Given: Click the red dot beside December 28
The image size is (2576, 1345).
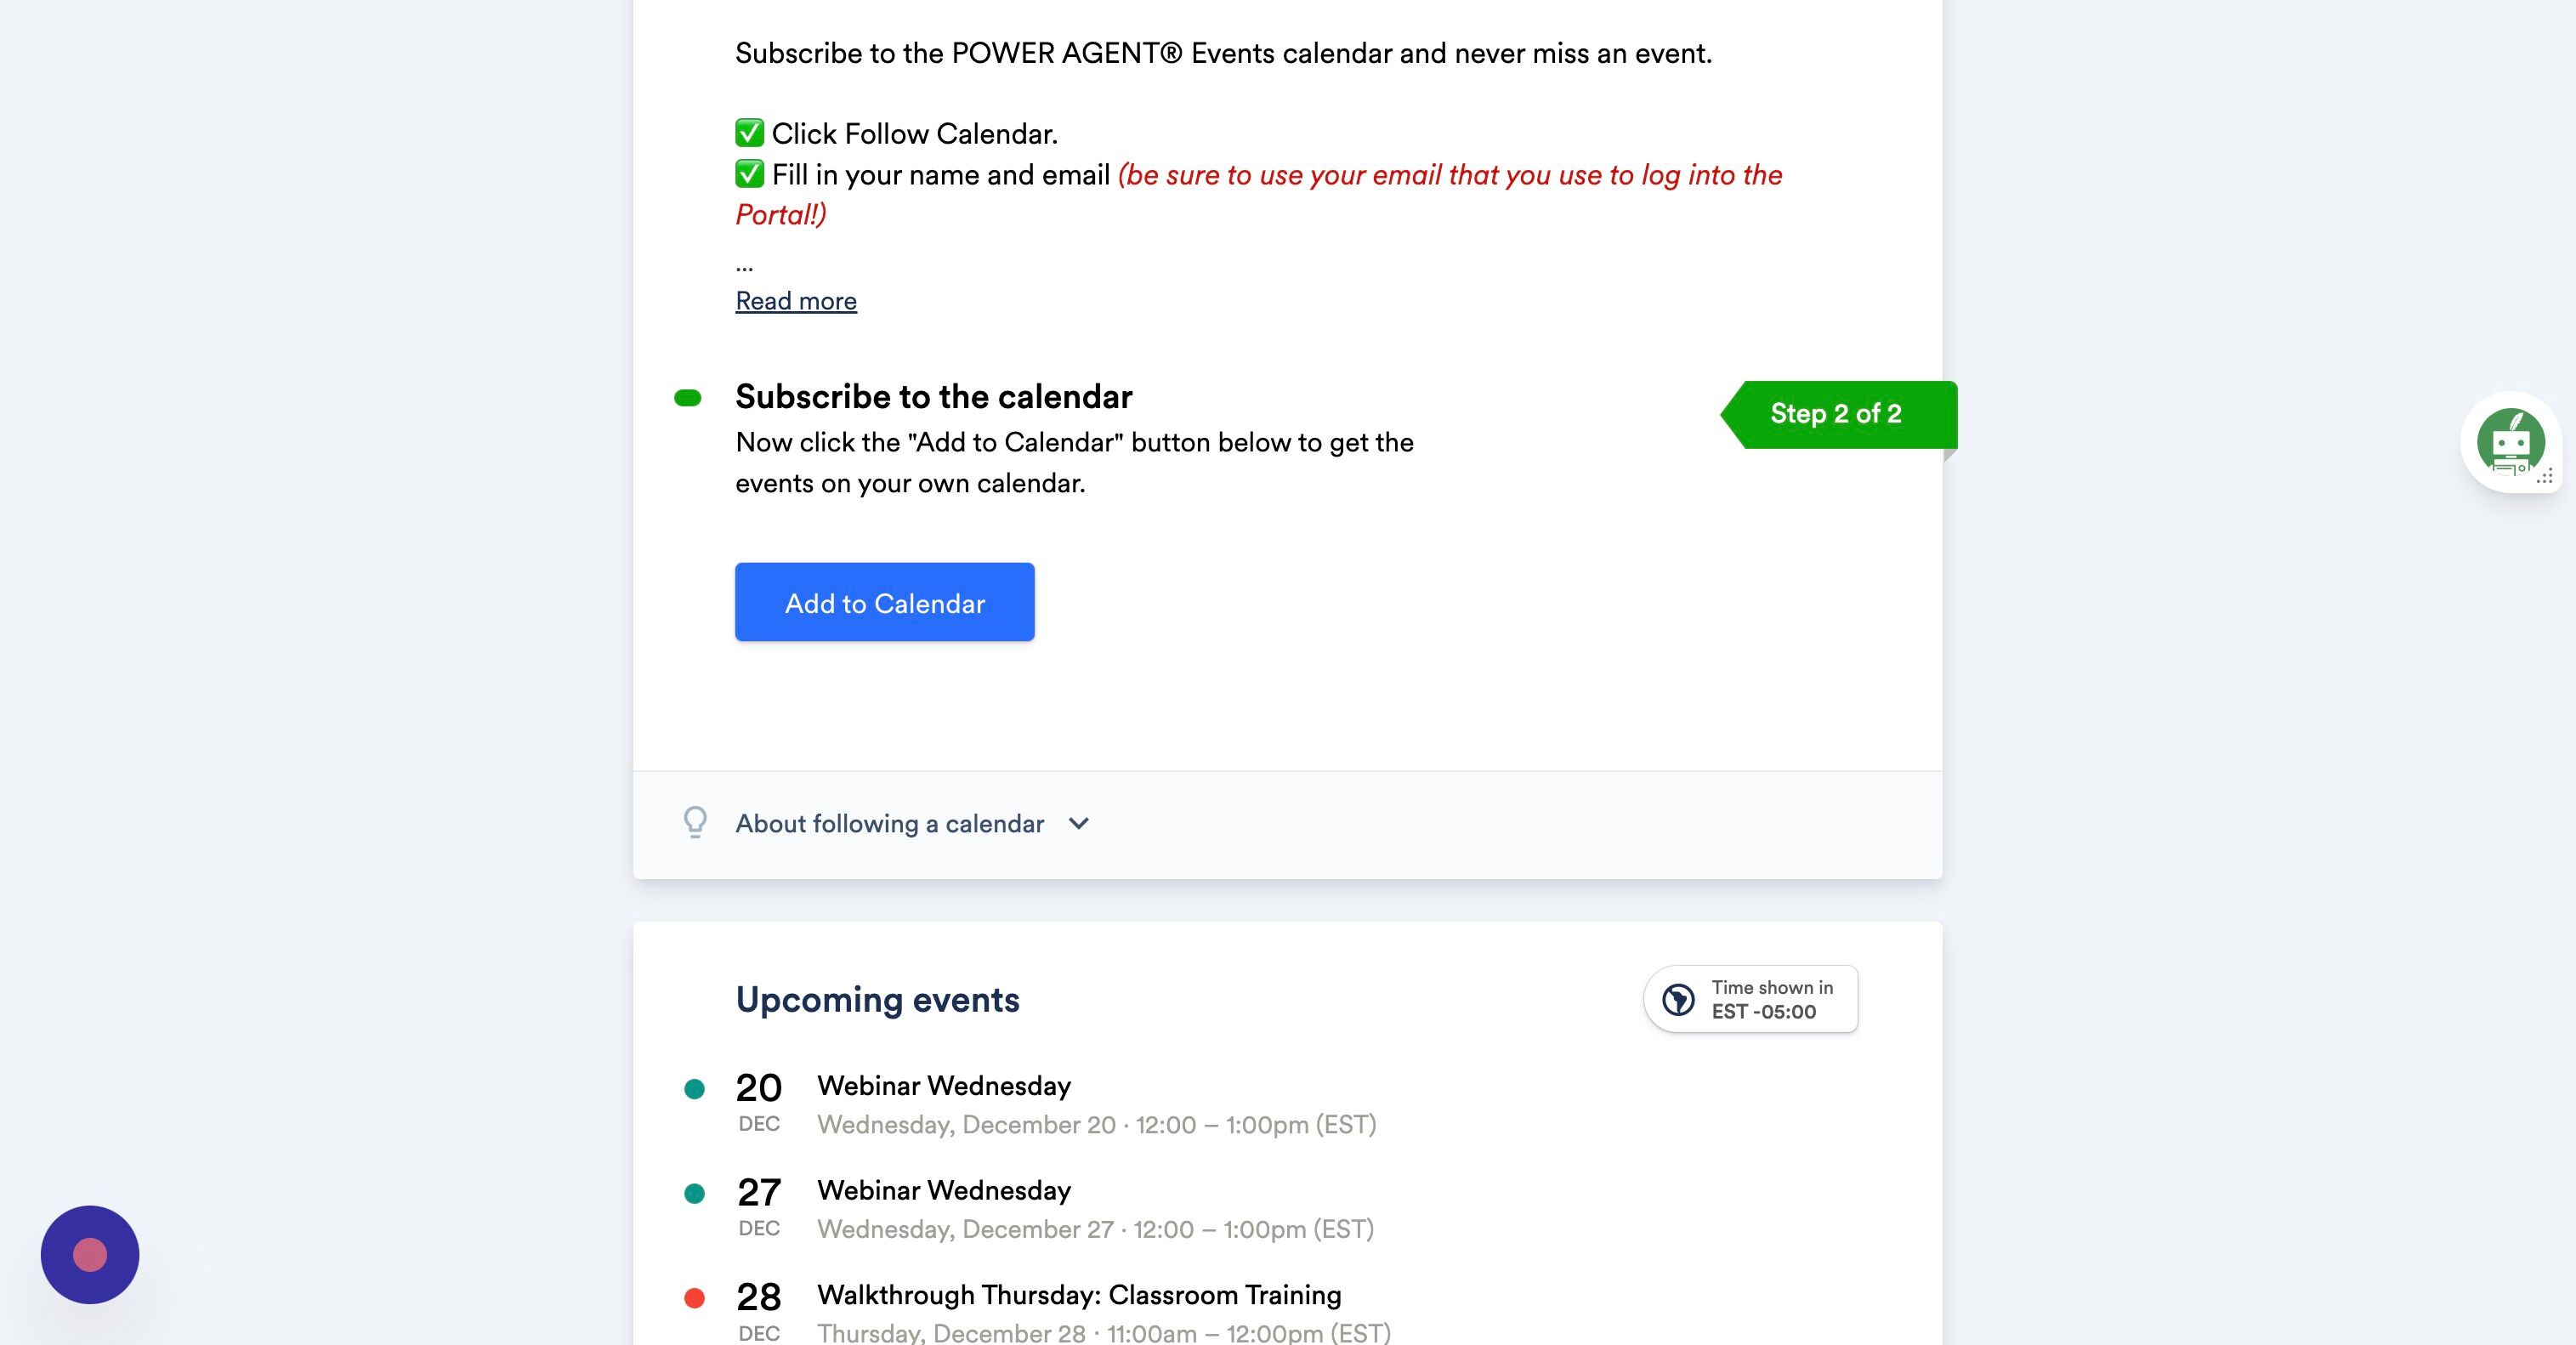Looking at the screenshot, I should click(x=694, y=1298).
